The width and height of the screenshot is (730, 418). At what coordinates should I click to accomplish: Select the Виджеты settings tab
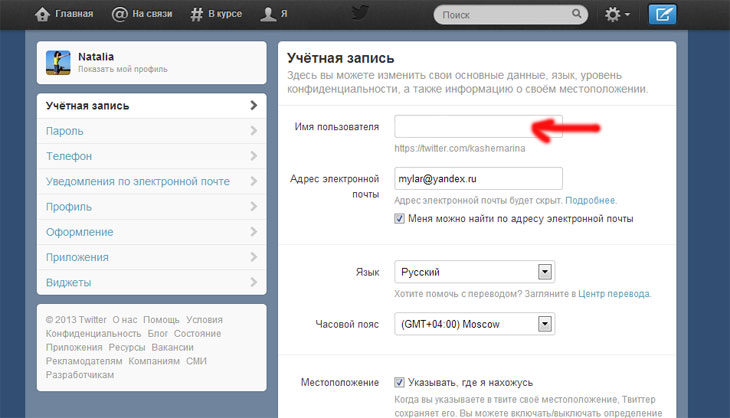[x=152, y=282]
